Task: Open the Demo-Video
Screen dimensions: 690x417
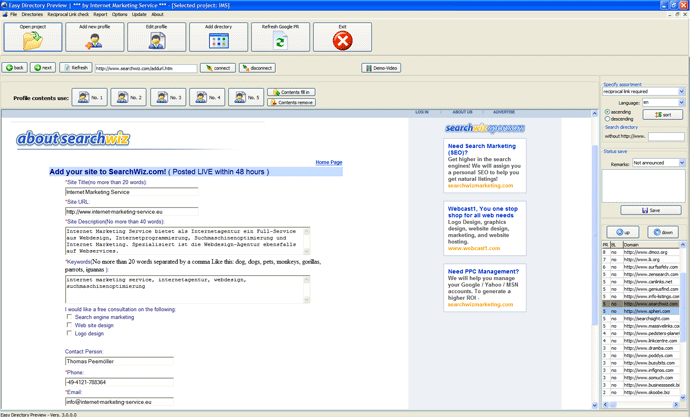Action: [x=381, y=68]
